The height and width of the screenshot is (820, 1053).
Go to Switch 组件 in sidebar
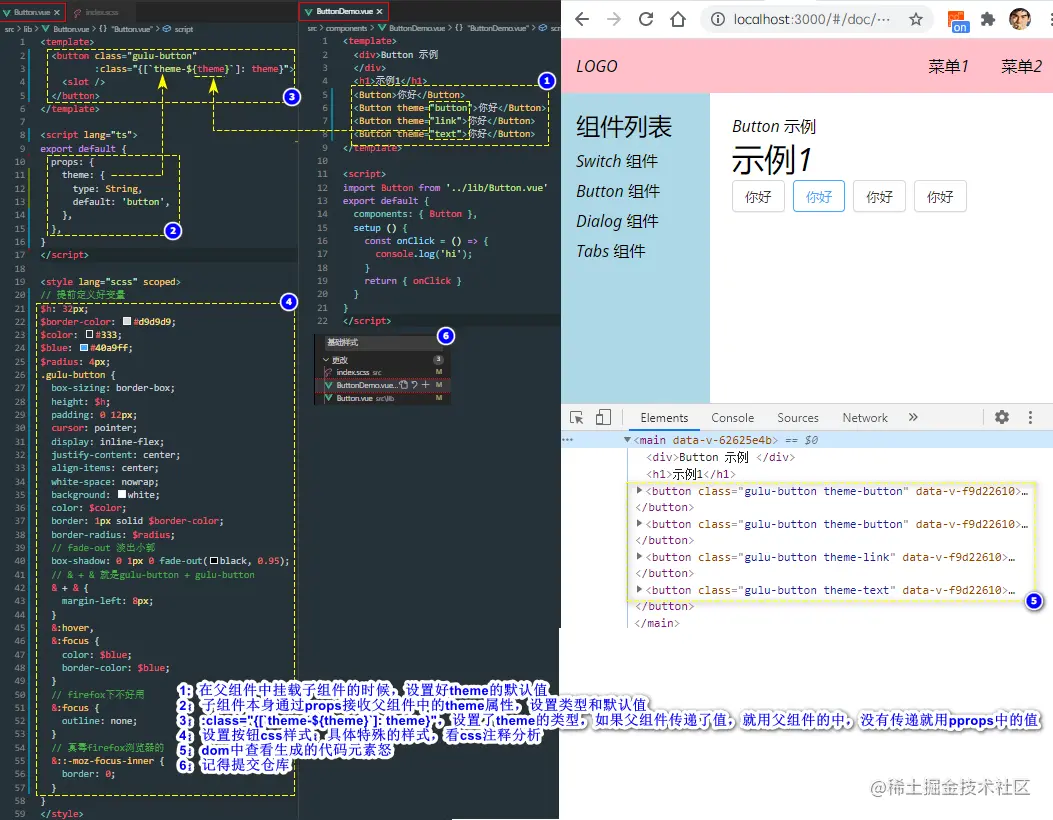(616, 161)
